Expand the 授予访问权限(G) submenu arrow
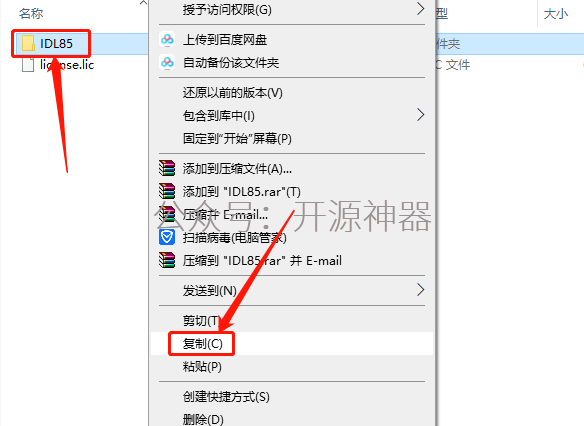 420,9
